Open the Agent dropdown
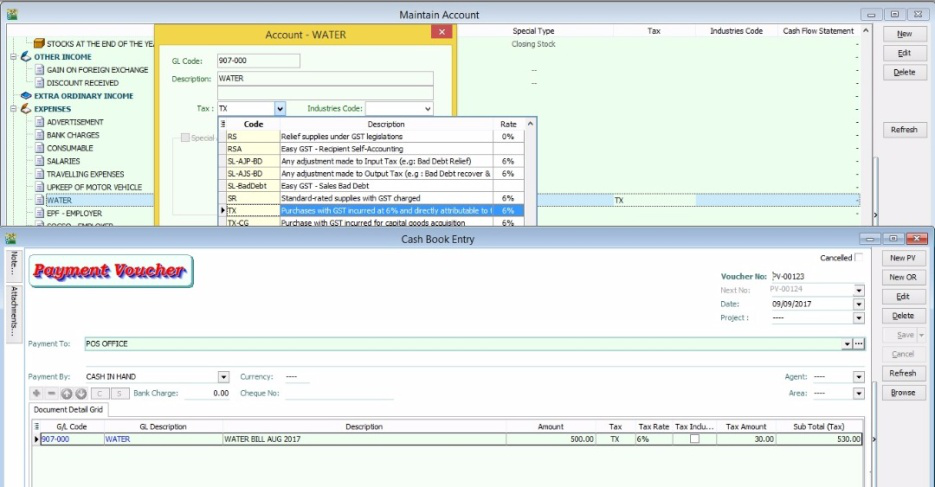The height and width of the screenshot is (487, 935). [x=859, y=377]
